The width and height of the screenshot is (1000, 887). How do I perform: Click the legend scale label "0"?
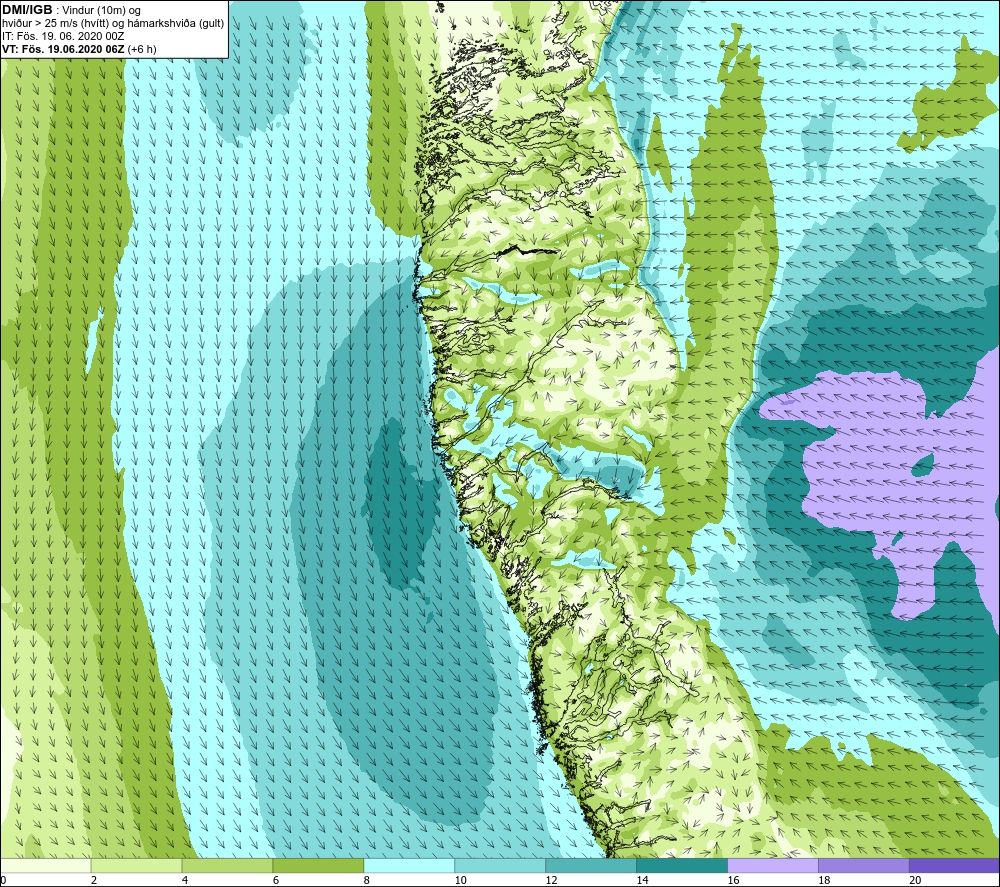[x=3, y=880]
